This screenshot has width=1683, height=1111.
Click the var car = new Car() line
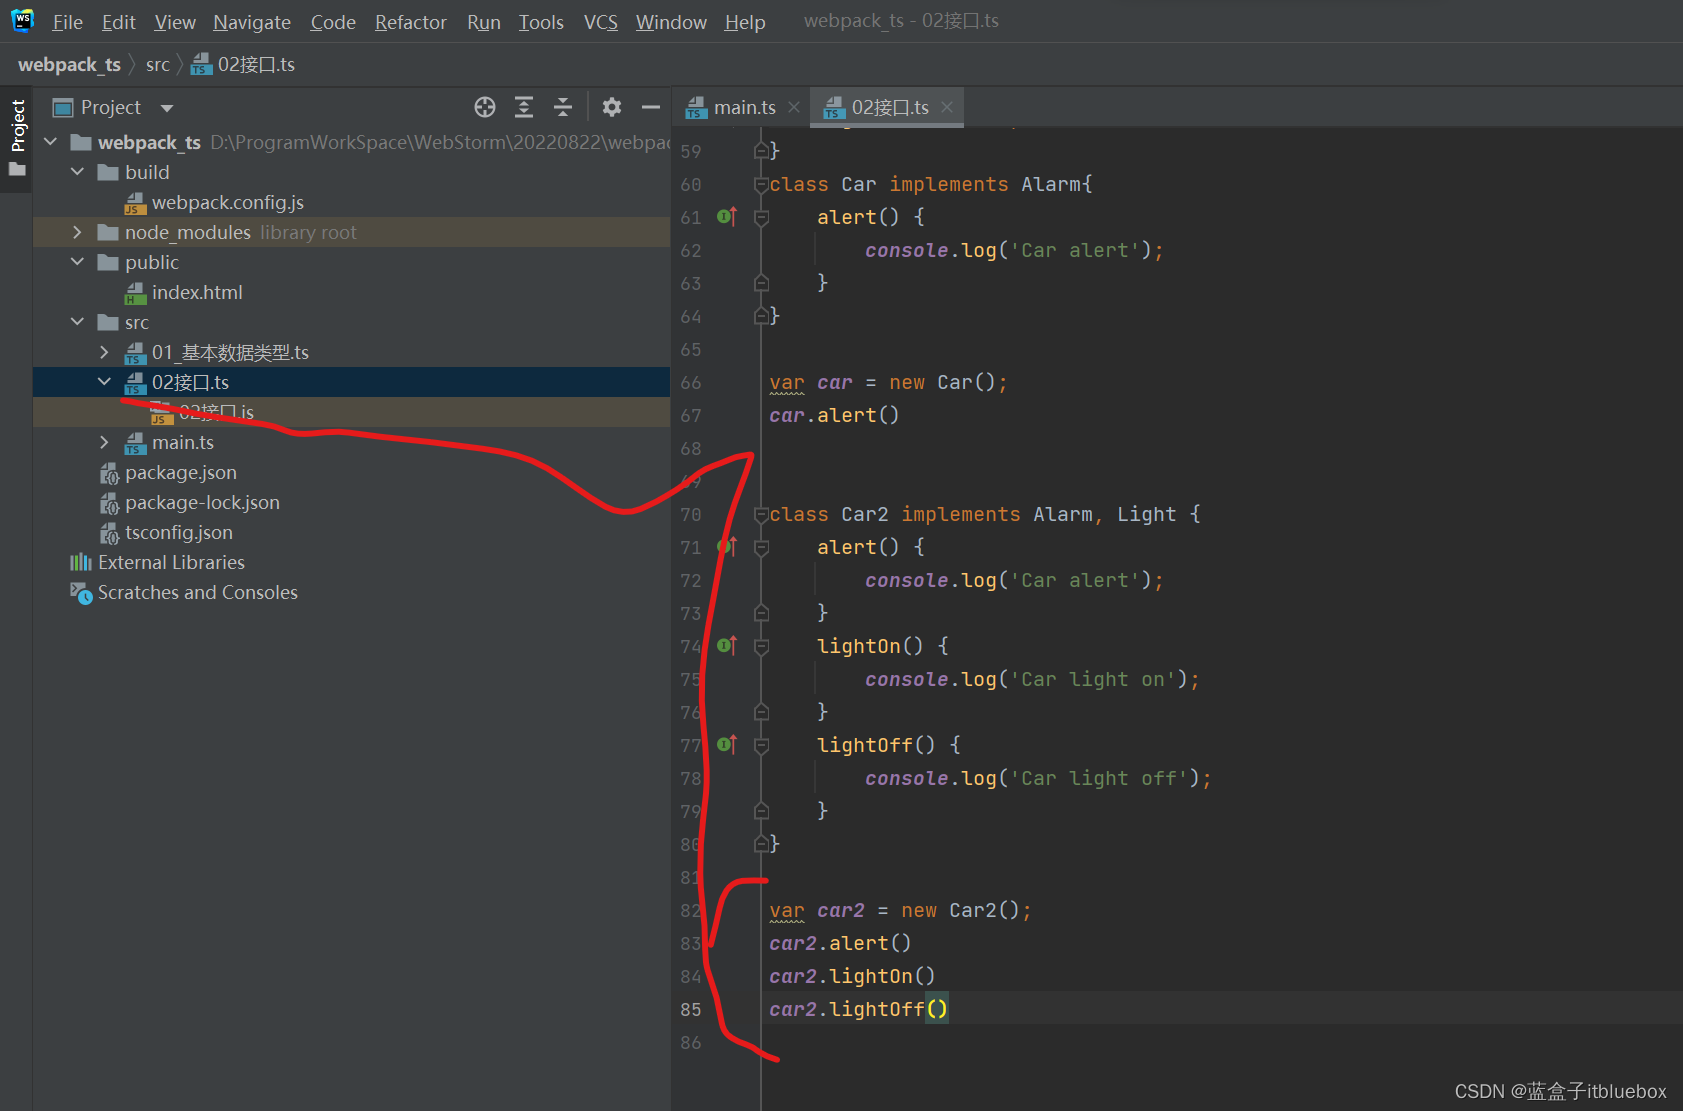888,382
